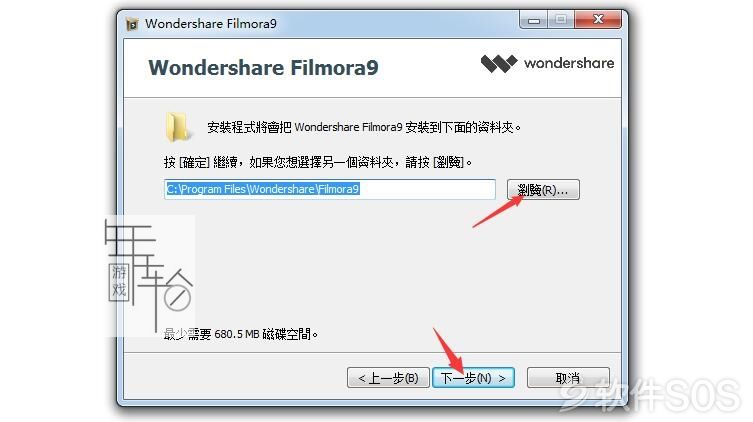Screen dimensions: 753x422
Task: Click the window title text Wondershare Filmora9
Action: coord(211,24)
